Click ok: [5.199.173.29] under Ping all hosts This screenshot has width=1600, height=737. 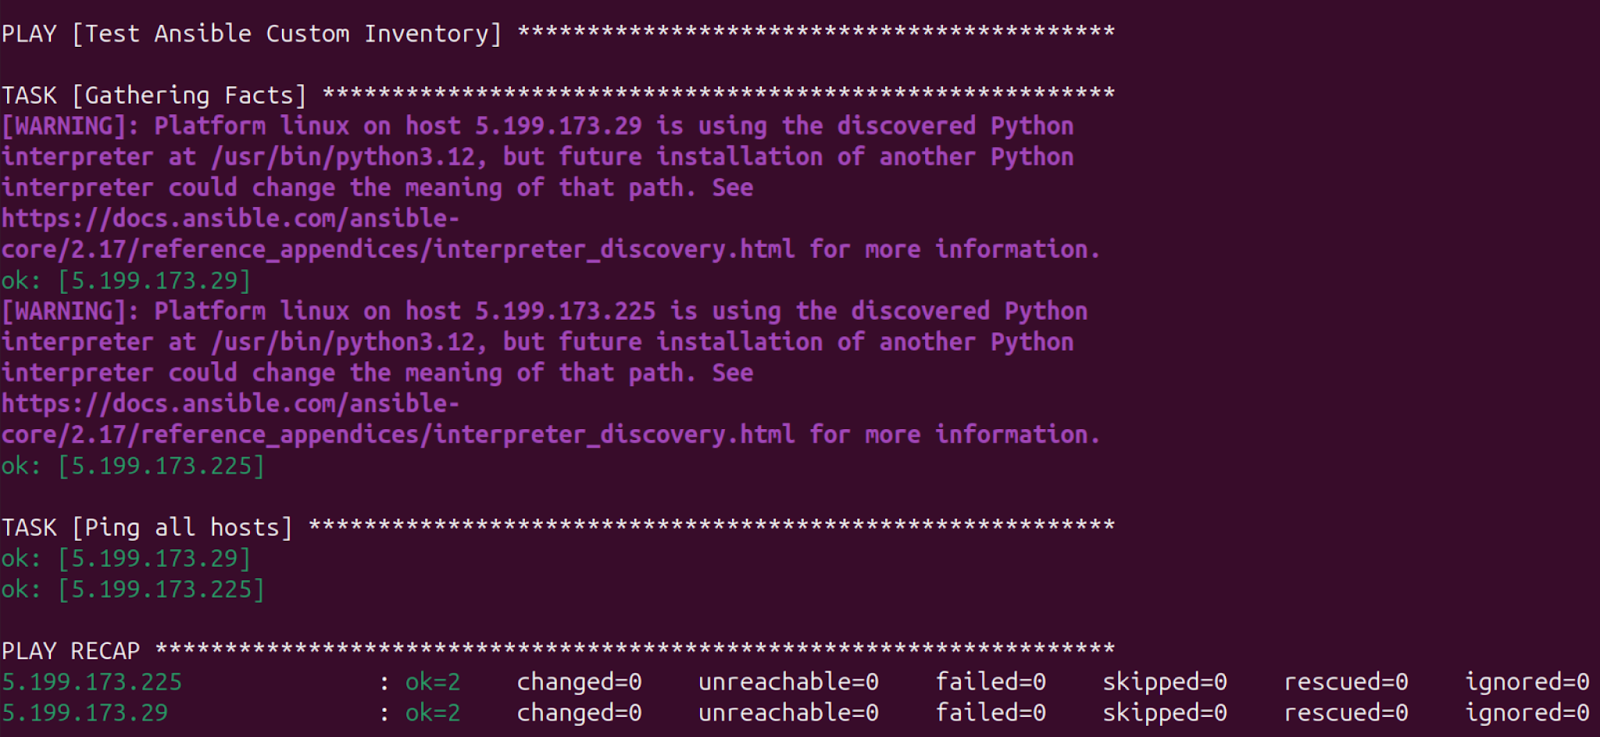pos(126,559)
